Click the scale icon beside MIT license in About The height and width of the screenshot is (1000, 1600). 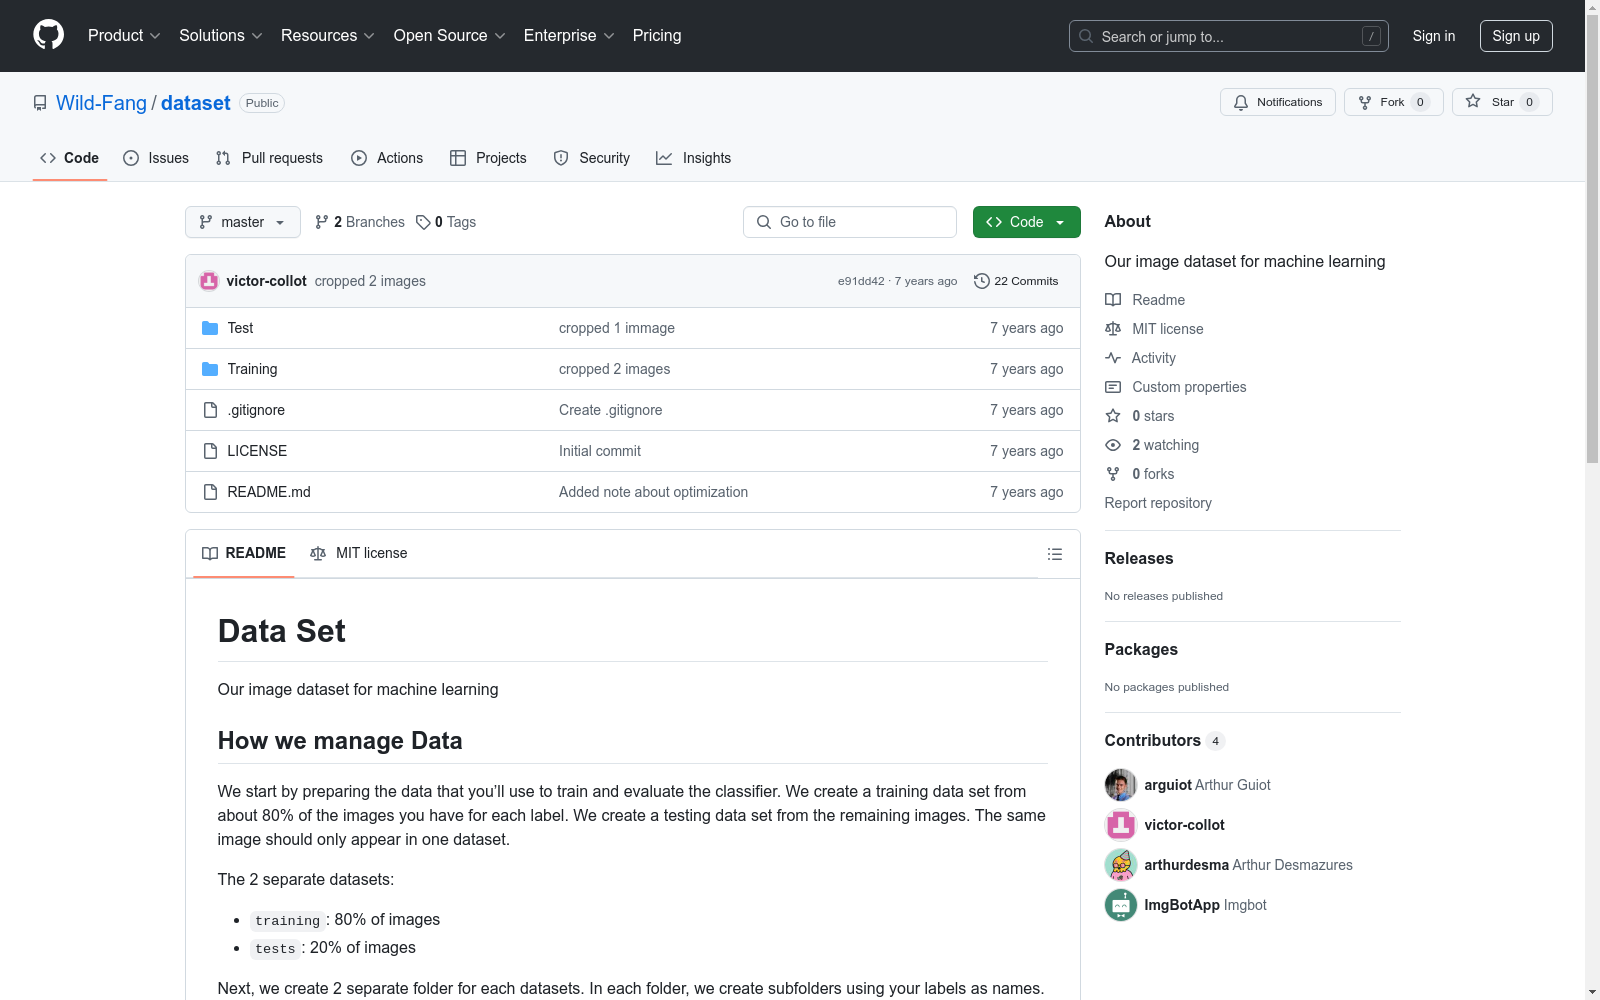point(1113,329)
